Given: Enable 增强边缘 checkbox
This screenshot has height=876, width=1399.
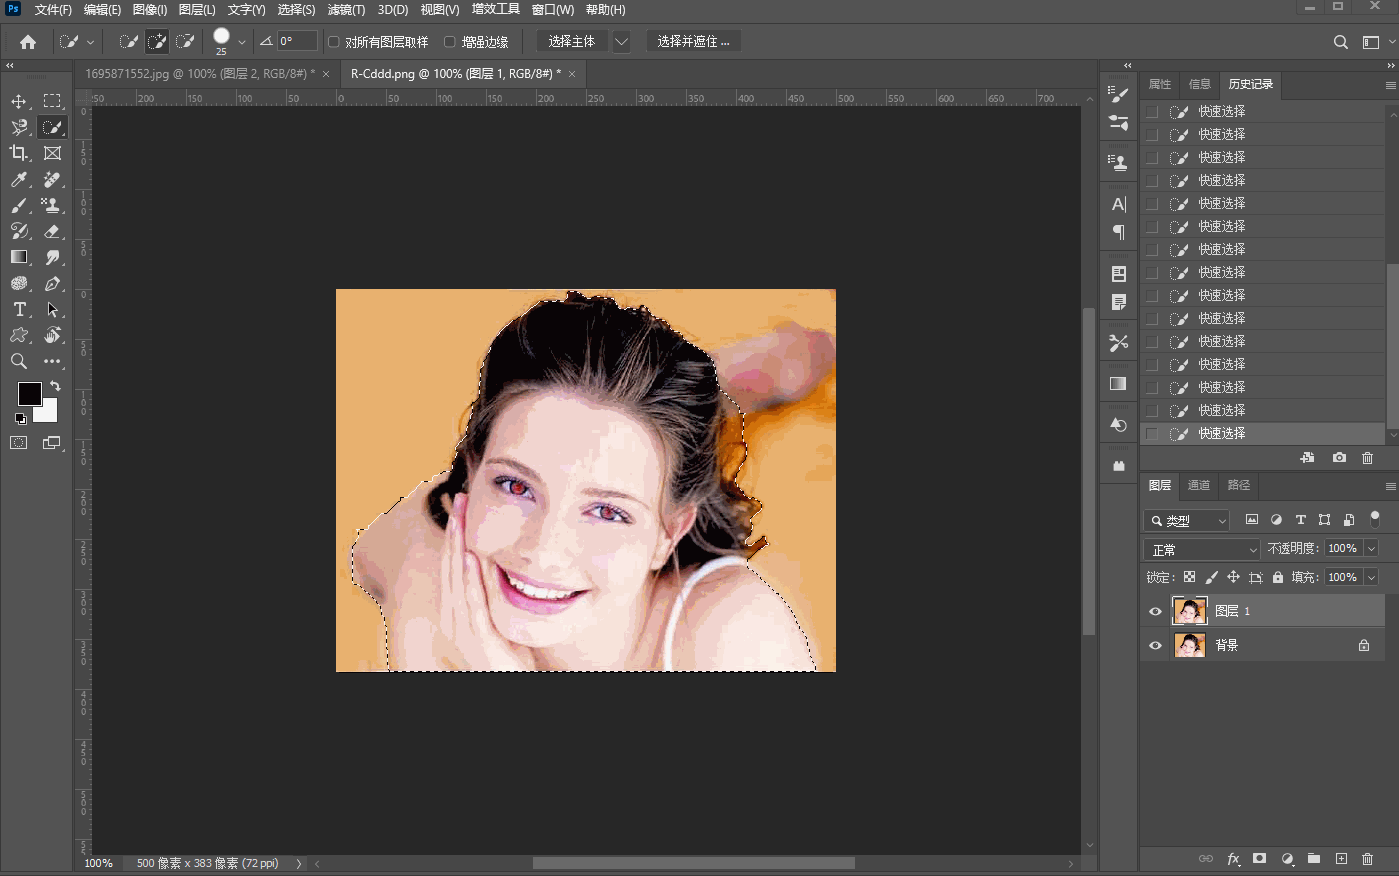Looking at the screenshot, I should (x=450, y=42).
